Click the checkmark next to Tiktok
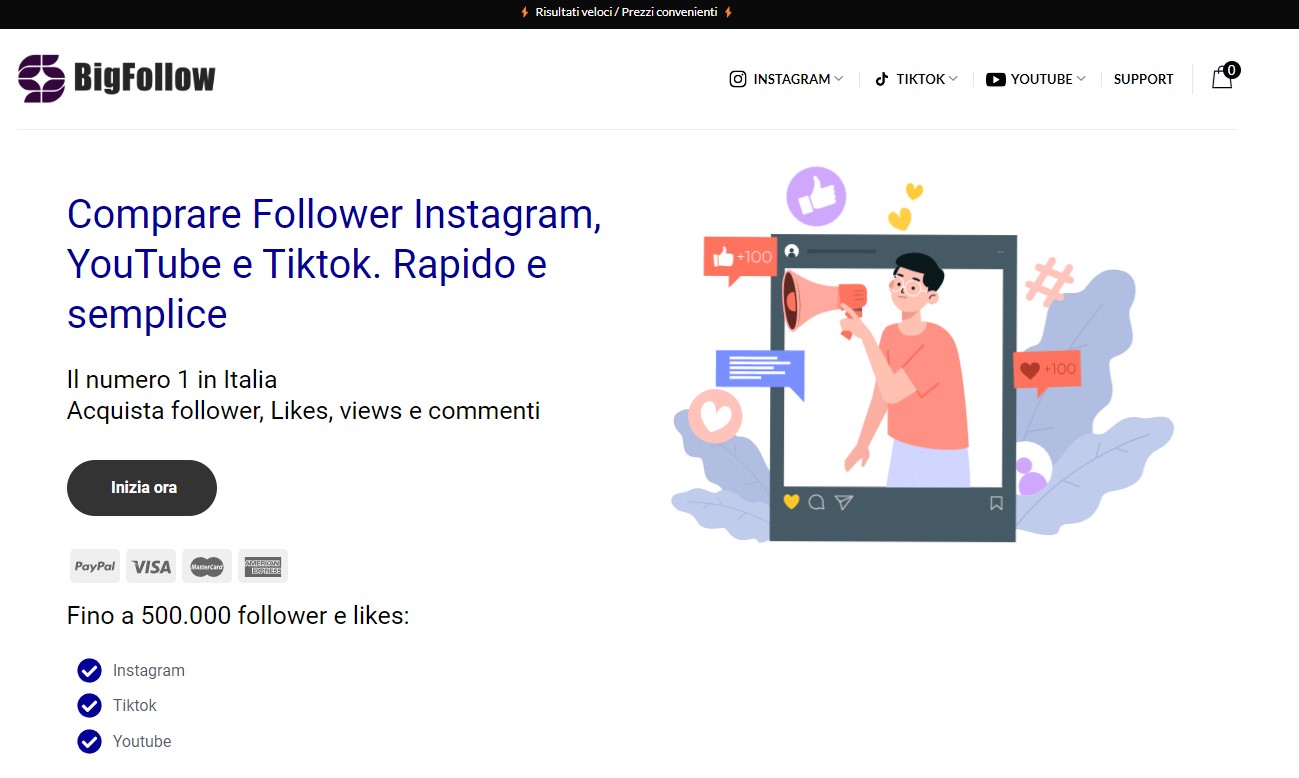The width and height of the screenshot is (1299, 778). (x=89, y=705)
